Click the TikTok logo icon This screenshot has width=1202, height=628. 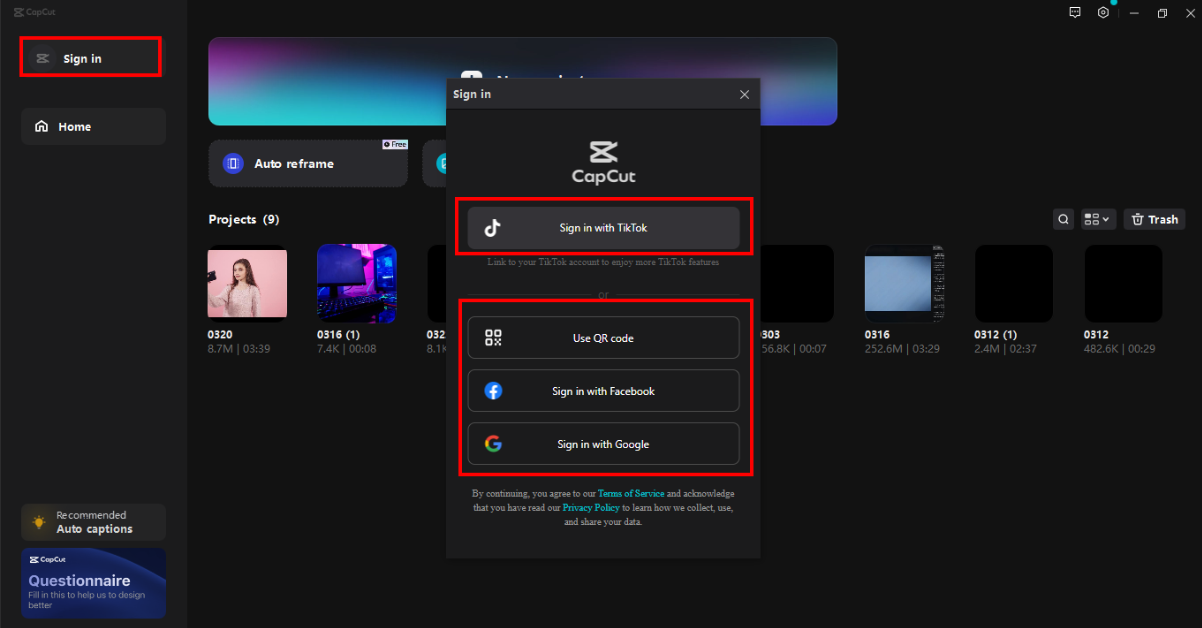click(492, 228)
